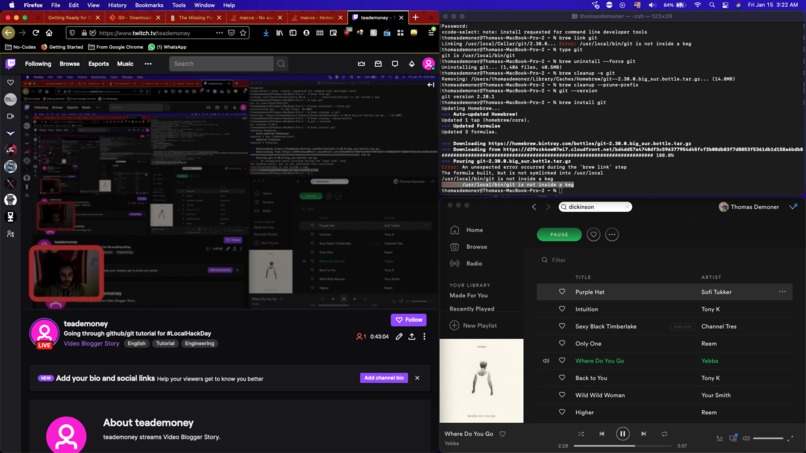
Task: Click the Twitch search field
Action: point(222,64)
